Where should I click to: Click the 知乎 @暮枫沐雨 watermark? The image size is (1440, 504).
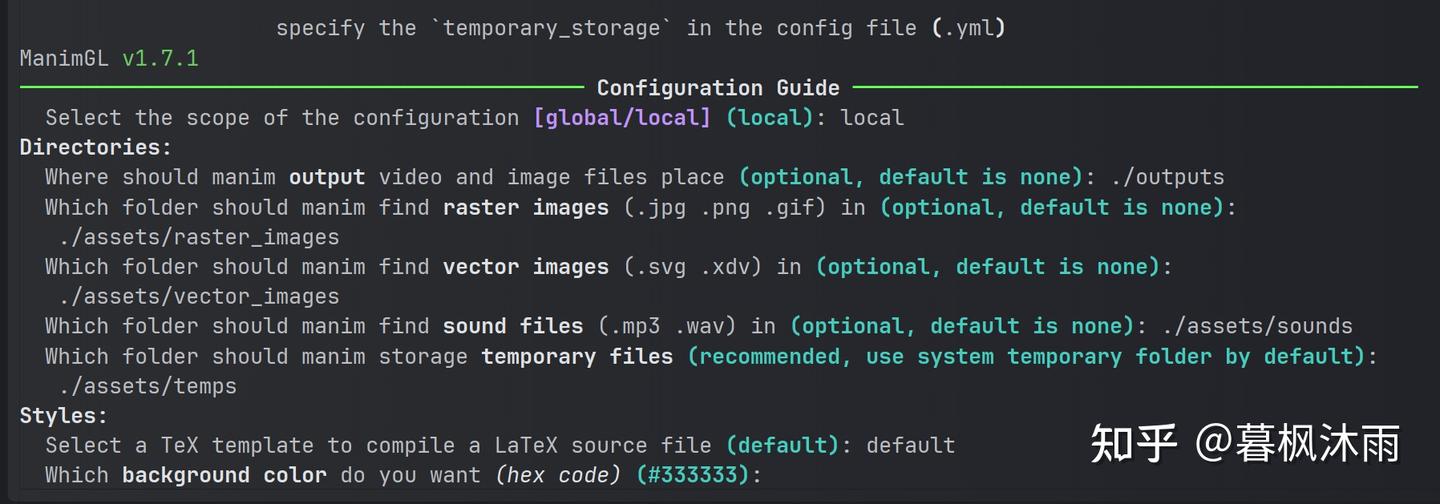pyautogui.click(x=1245, y=443)
